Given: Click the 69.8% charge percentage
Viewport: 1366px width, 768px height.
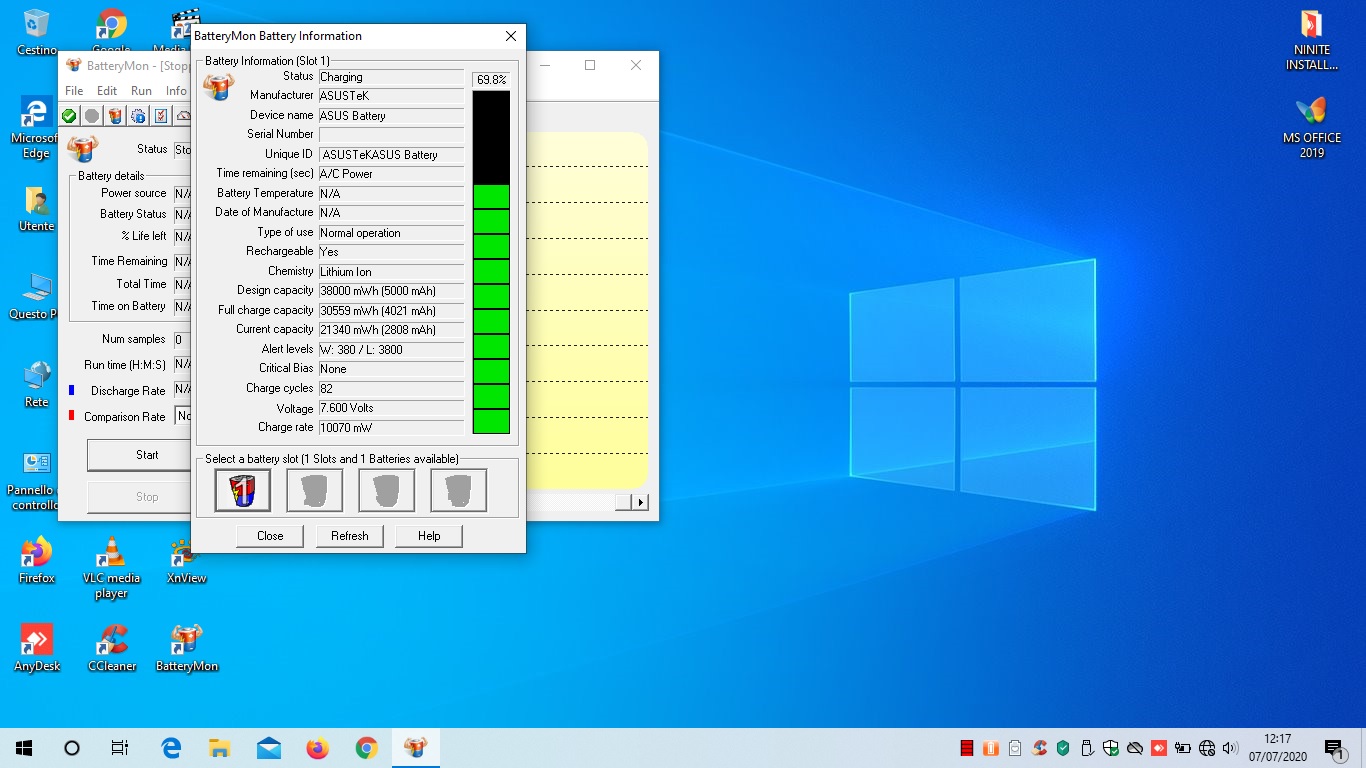Looking at the screenshot, I should (491, 79).
